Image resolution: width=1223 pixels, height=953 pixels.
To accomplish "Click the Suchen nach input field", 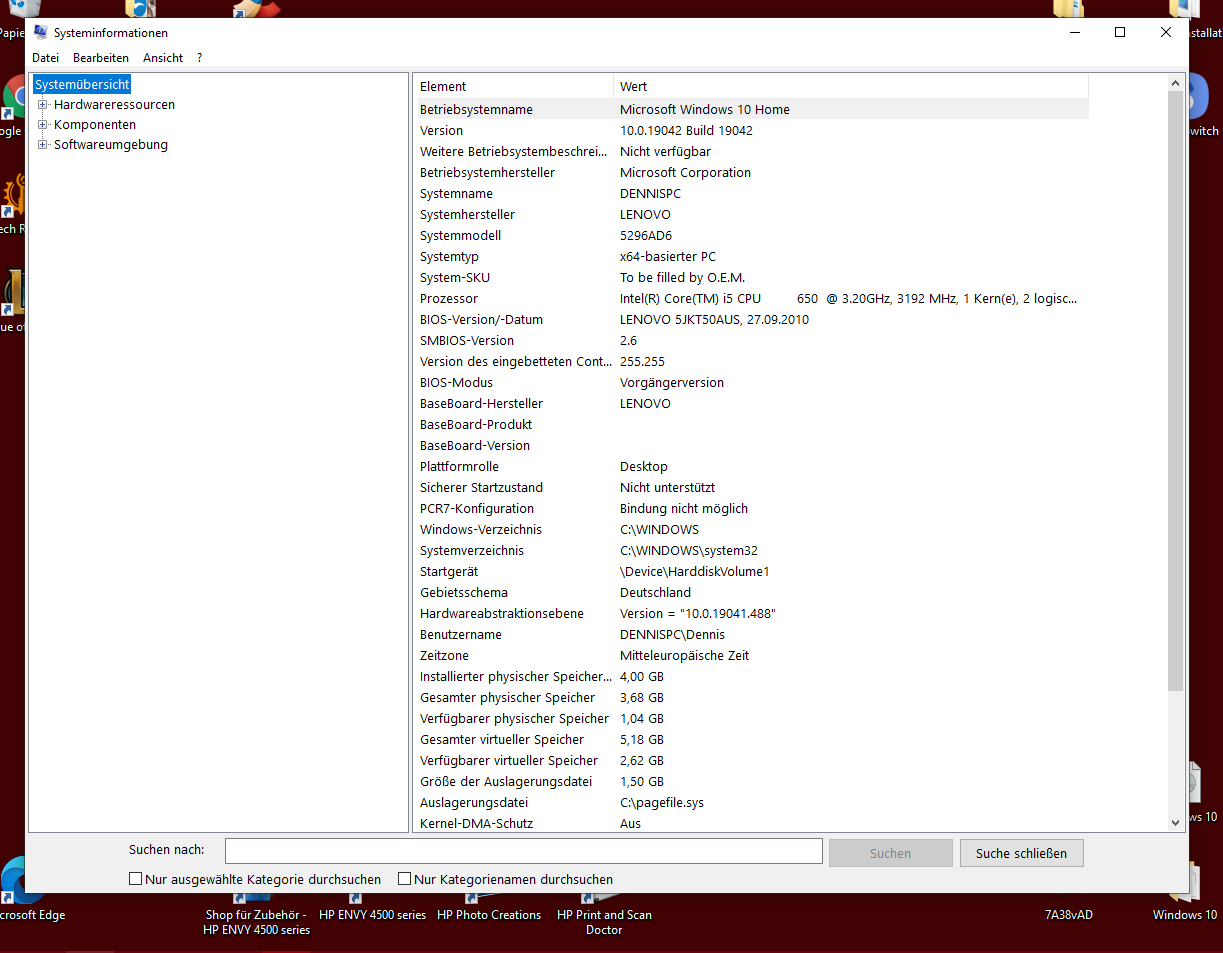I will pos(524,851).
